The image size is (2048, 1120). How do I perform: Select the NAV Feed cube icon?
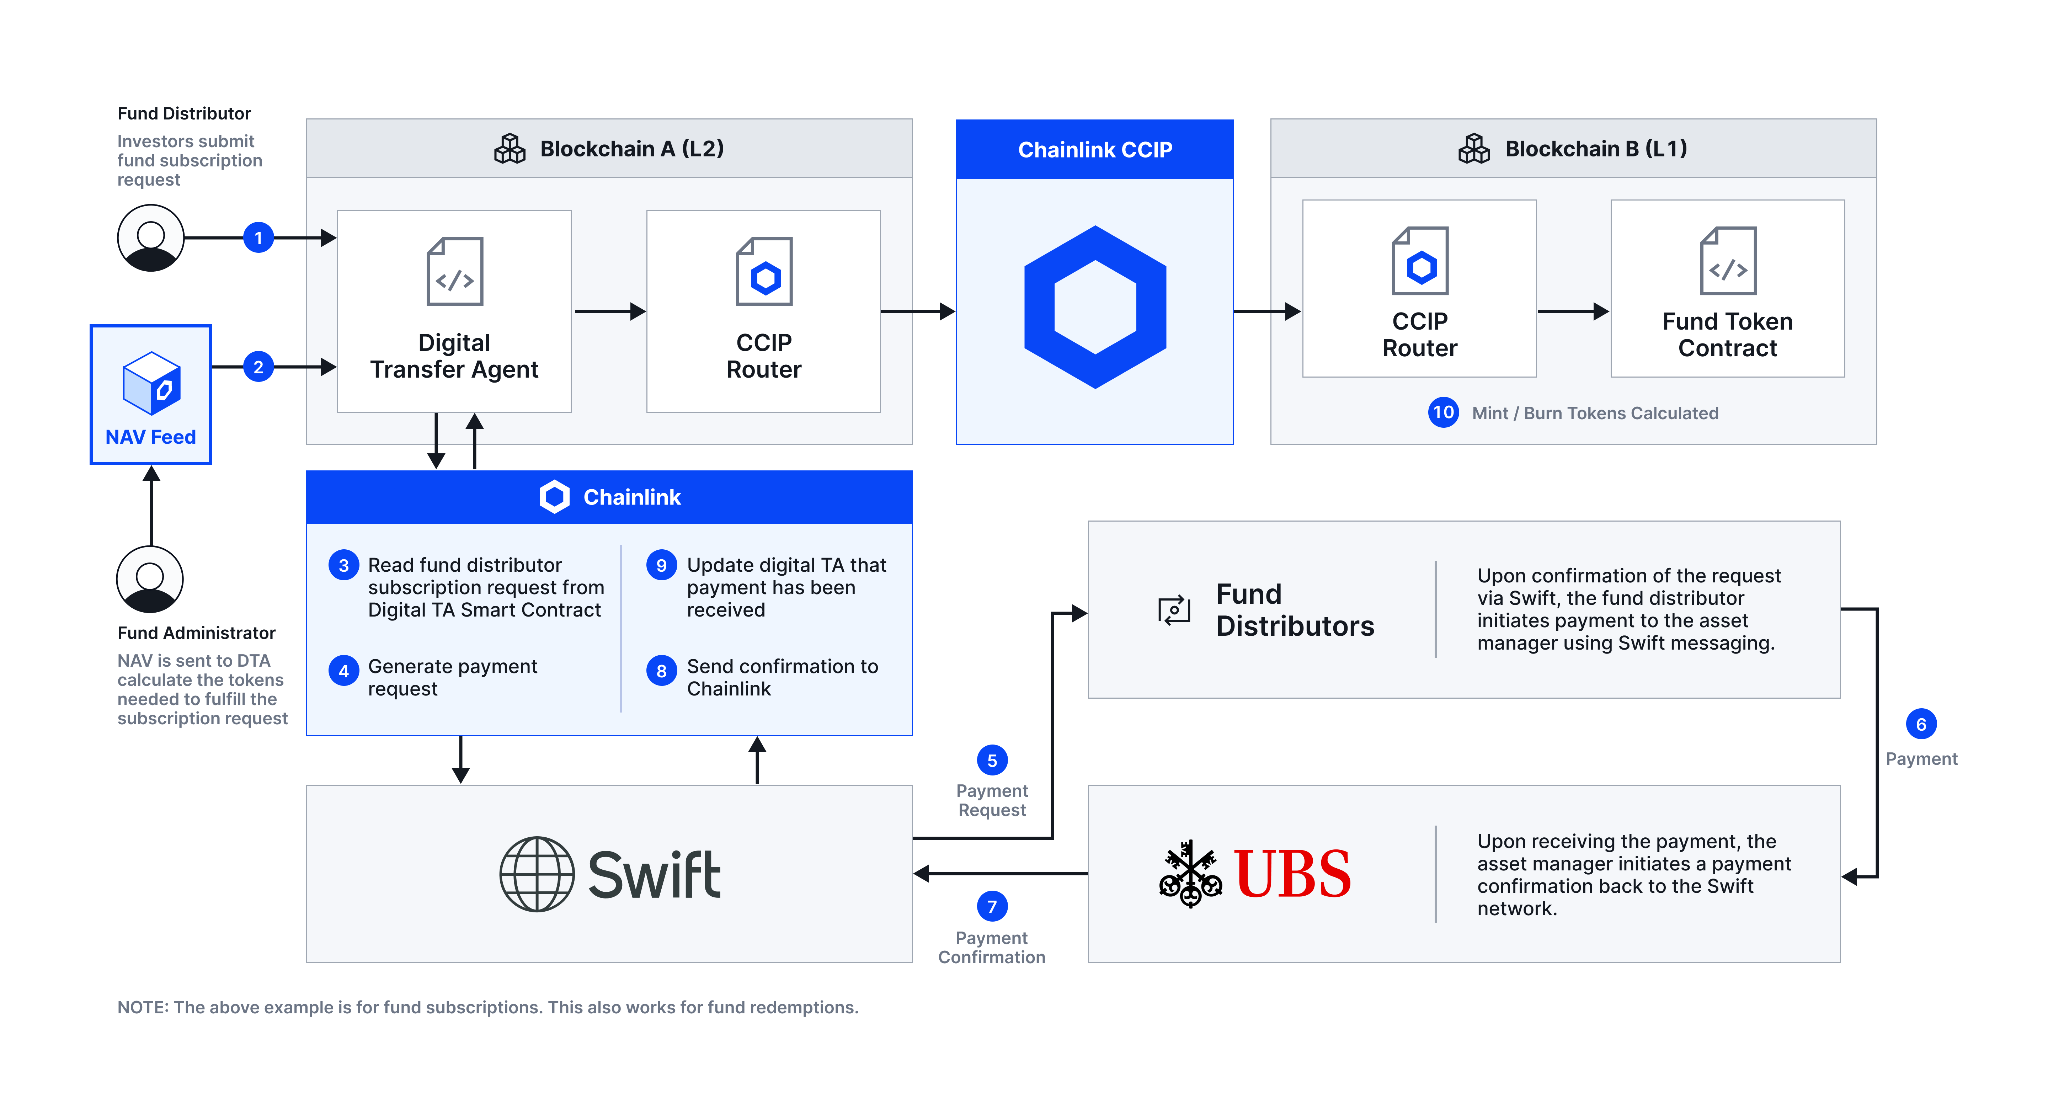pyautogui.click(x=152, y=383)
